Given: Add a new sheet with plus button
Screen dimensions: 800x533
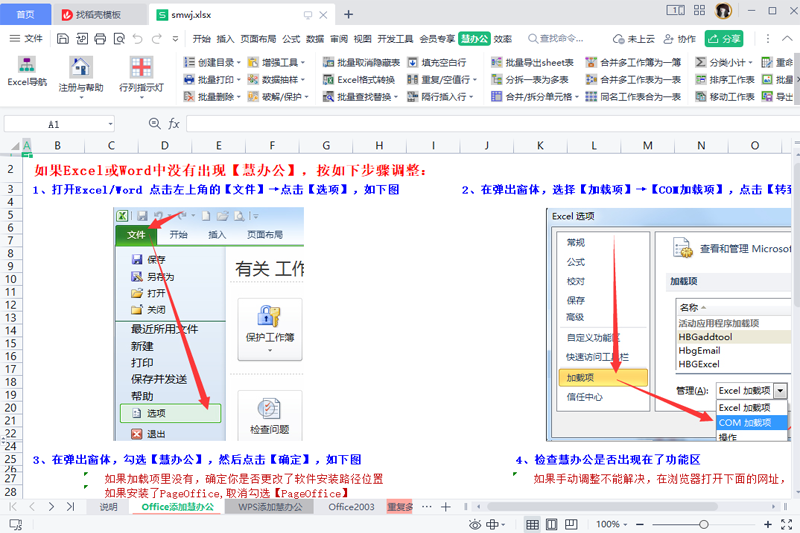Looking at the screenshot, I should 445,506.
